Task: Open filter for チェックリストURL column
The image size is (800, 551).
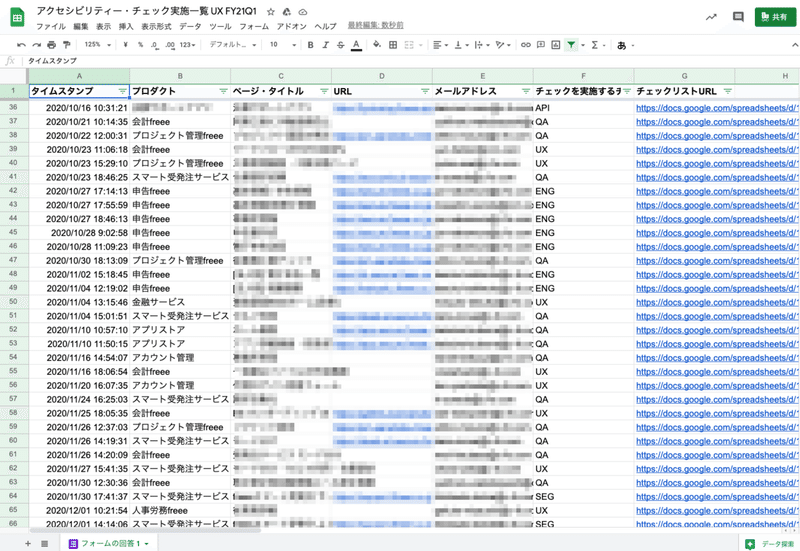Action: [728, 91]
